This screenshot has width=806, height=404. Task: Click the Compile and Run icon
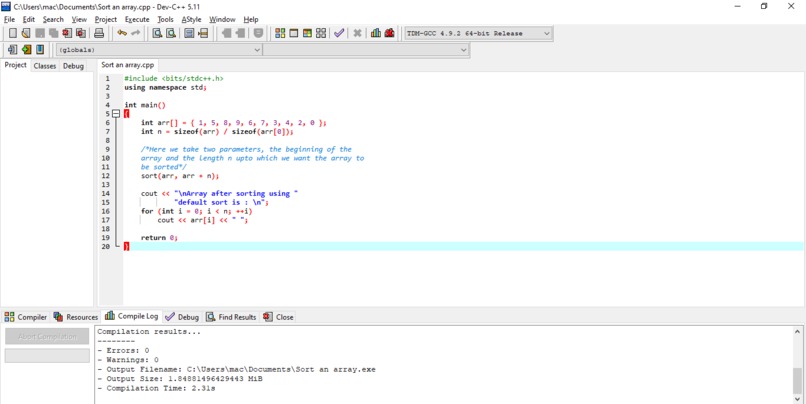coord(307,33)
